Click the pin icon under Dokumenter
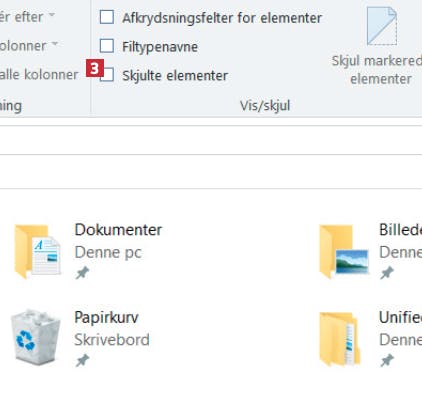Screen dimensions: 422x398 (x=82, y=273)
